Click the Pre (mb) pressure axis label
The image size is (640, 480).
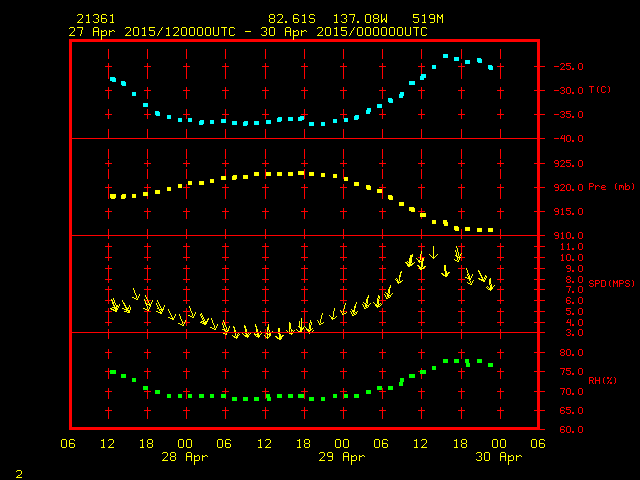[x=611, y=187]
